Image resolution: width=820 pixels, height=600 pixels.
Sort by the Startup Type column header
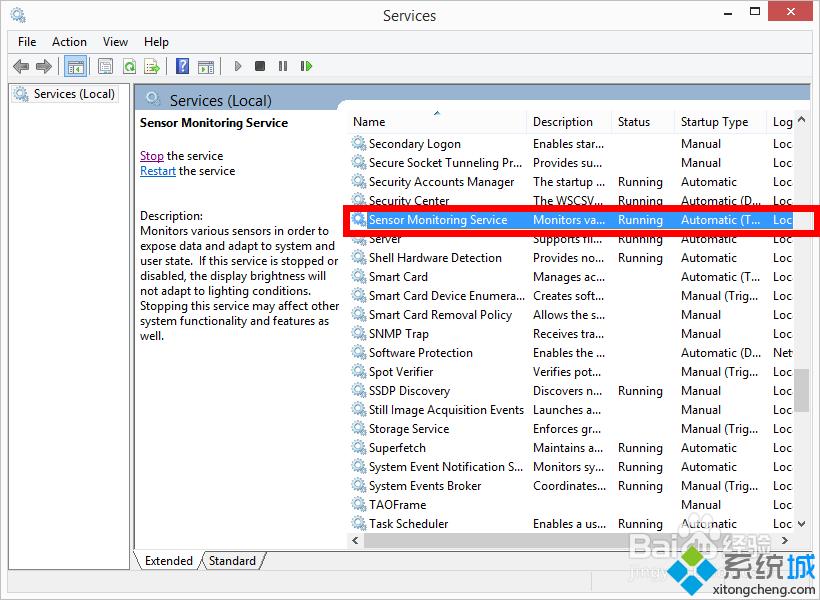(720, 122)
